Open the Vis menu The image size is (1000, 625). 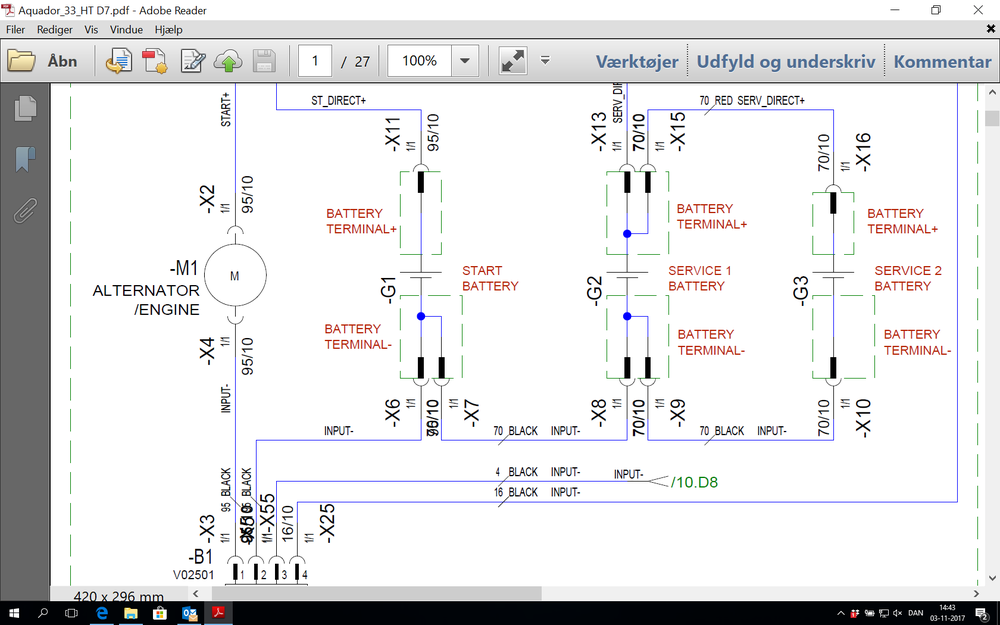[x=91, y=29]
